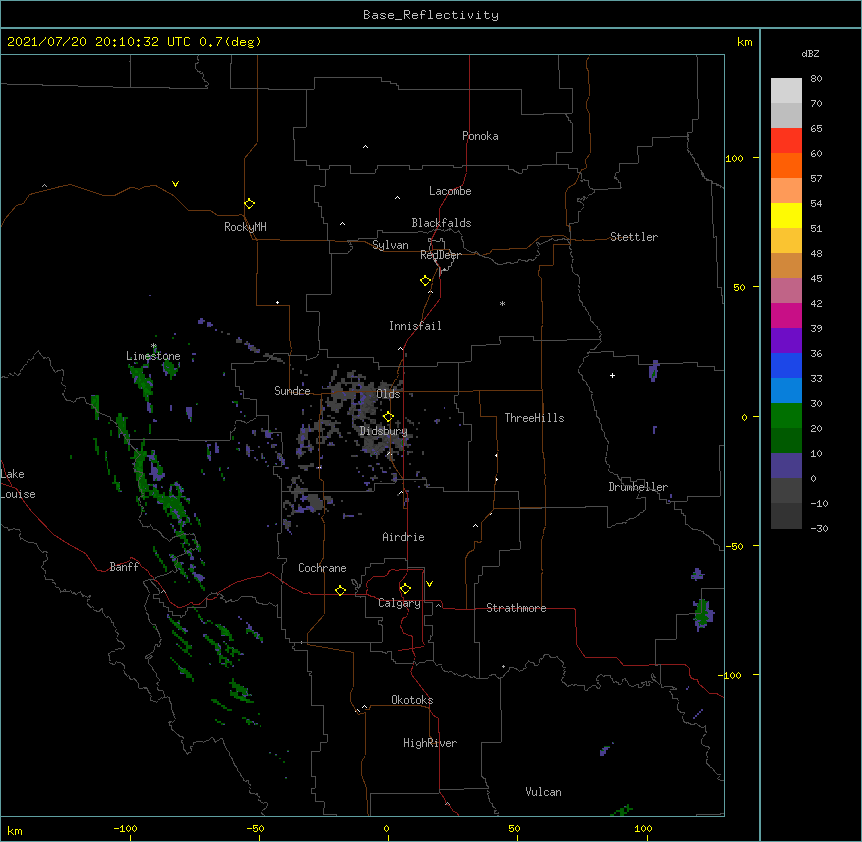Click the Innisfail label
The height and width of the screenshot is (842, 862).
click(415, 326)
